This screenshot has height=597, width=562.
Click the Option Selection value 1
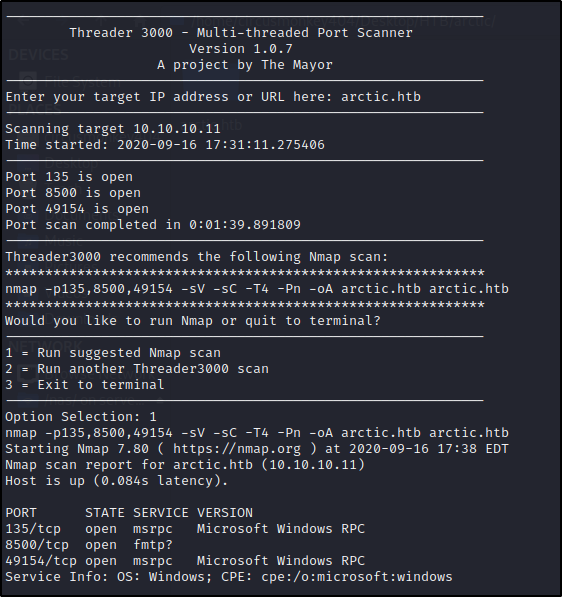click(153, 417)
